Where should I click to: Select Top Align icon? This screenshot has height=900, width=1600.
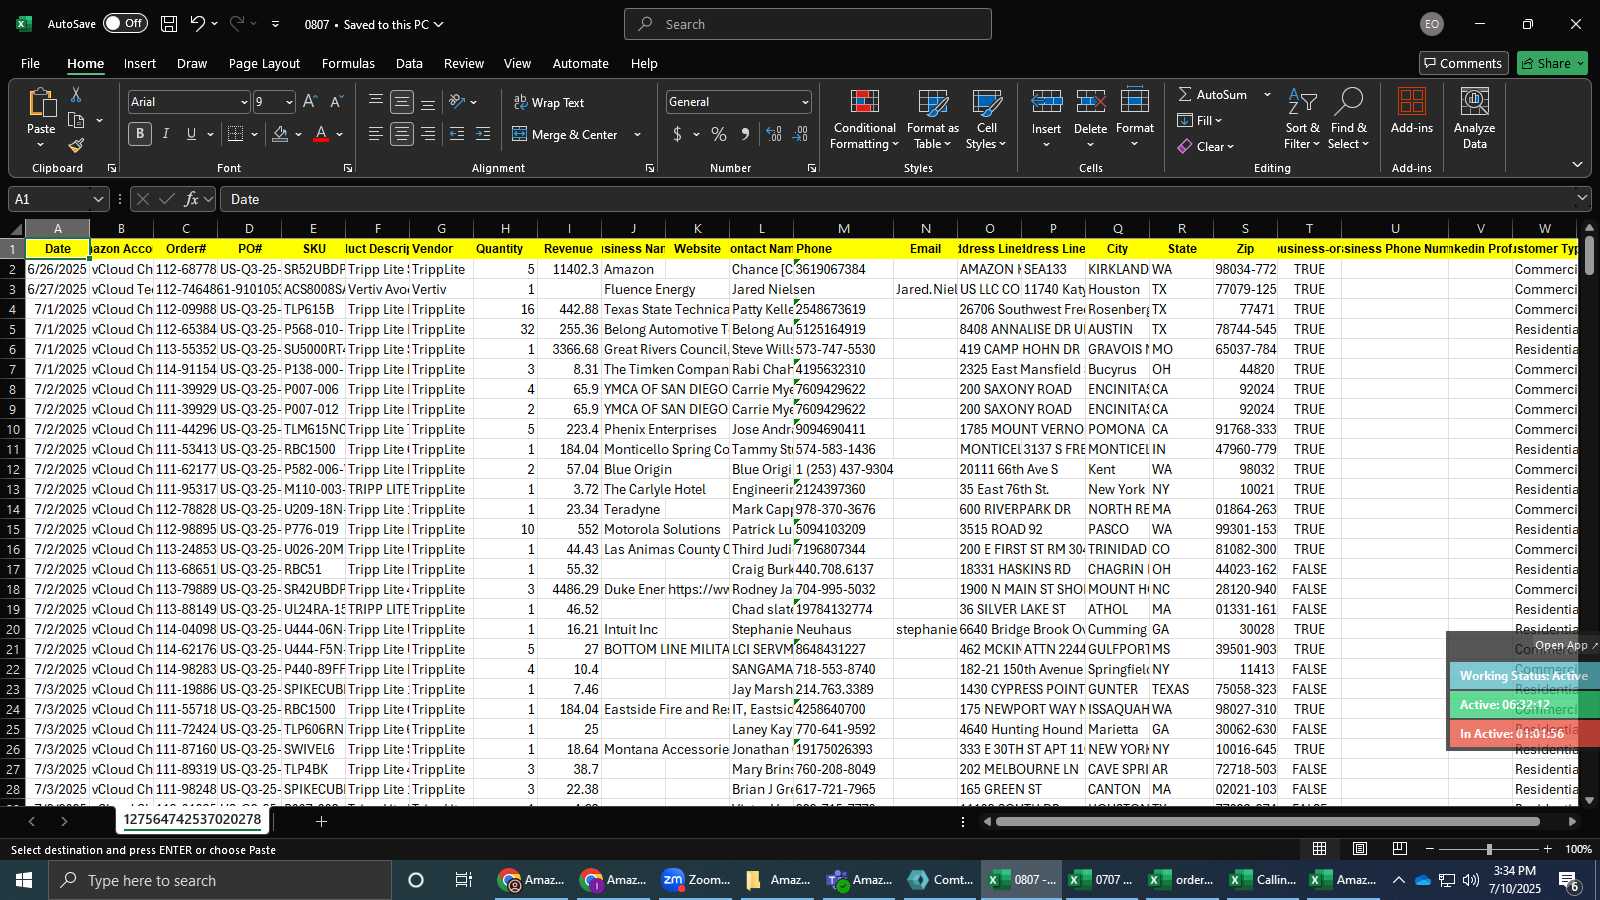[x=376, y=102]
